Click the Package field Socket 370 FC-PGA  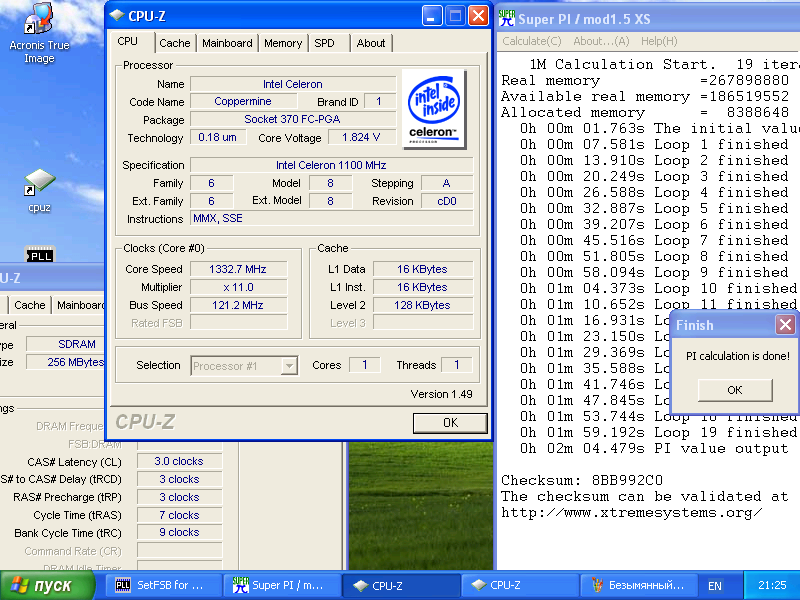293,119
